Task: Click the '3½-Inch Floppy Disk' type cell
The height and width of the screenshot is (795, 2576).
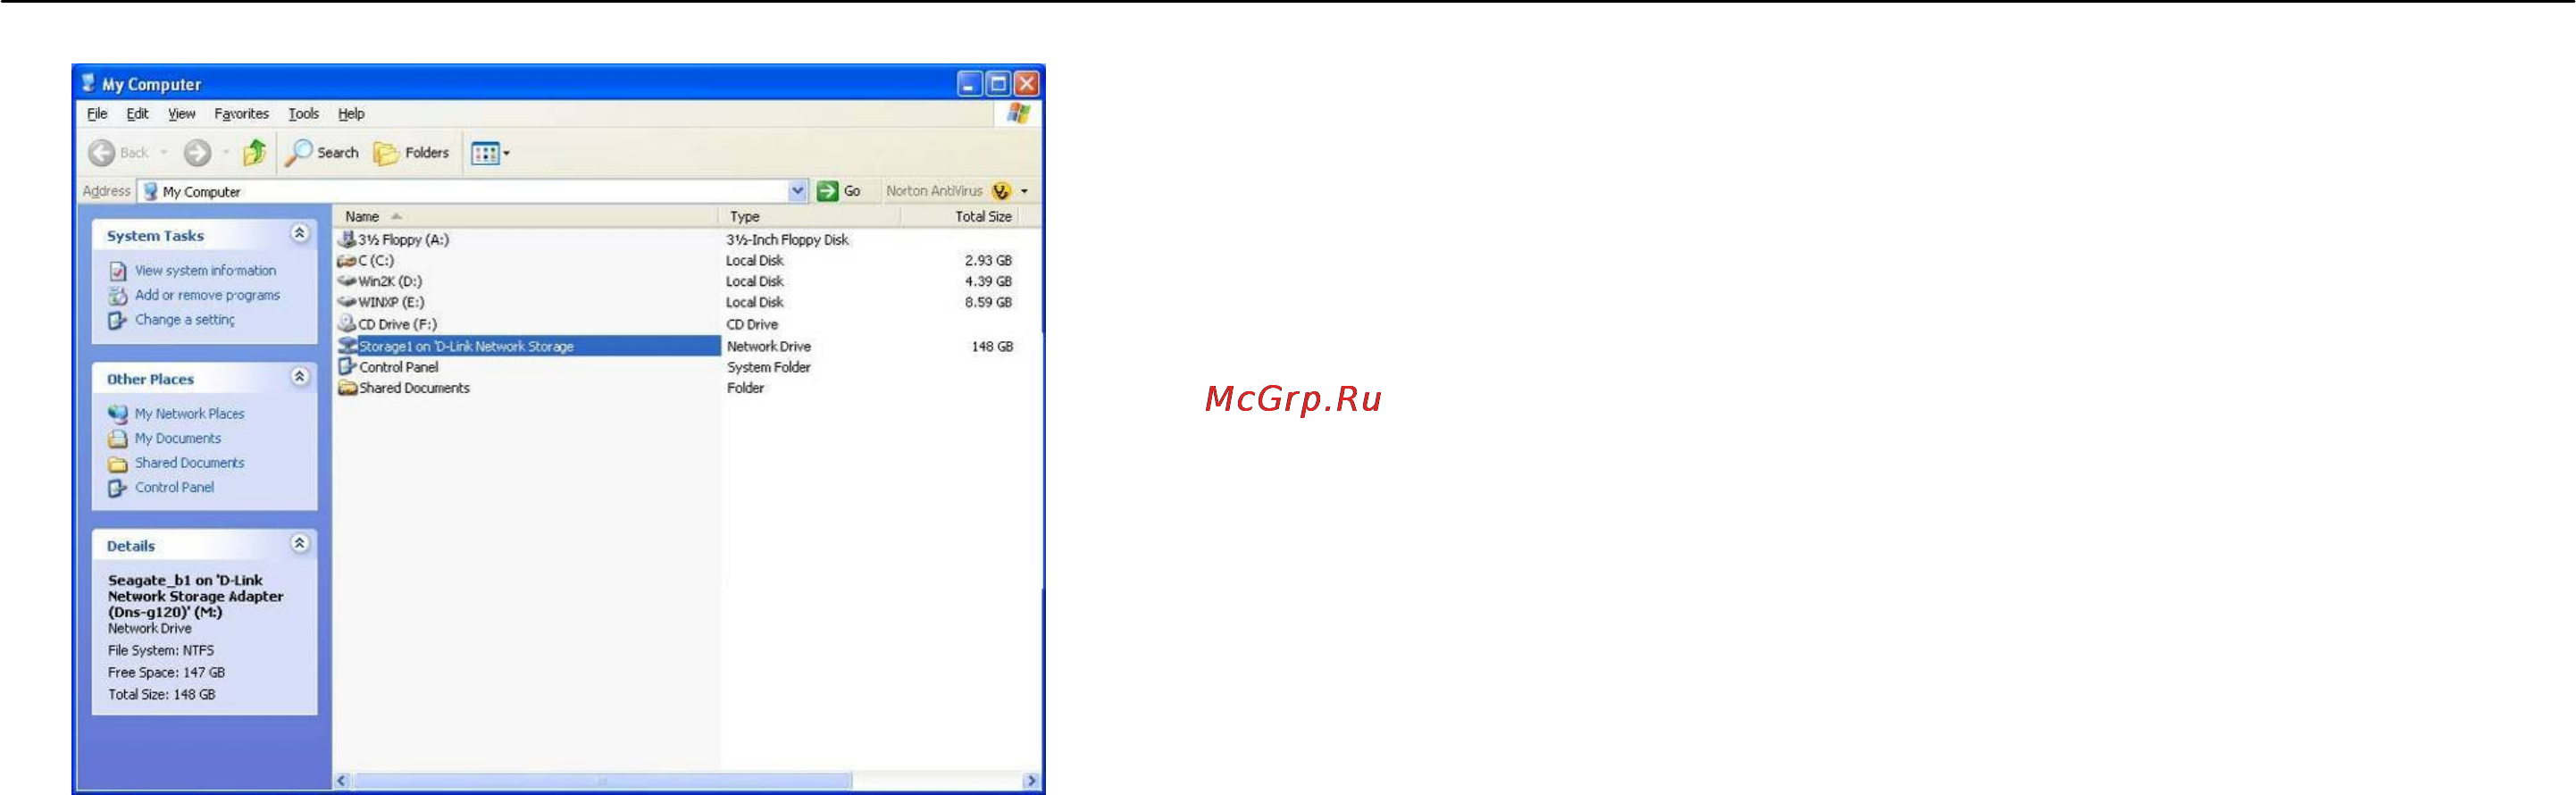Action: 787,240
